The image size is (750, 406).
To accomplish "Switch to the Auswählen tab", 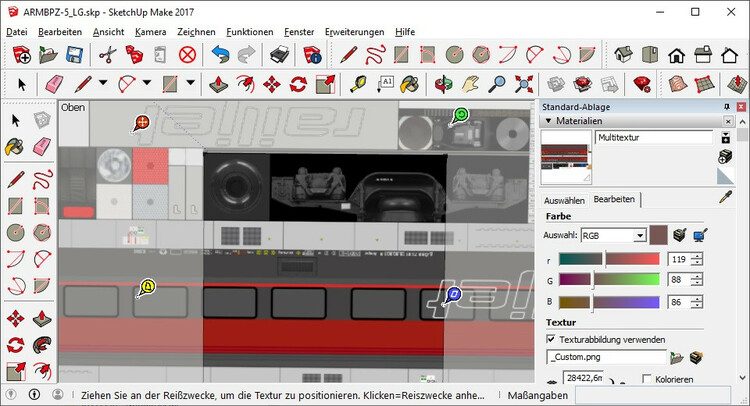I will coord(564,200).
